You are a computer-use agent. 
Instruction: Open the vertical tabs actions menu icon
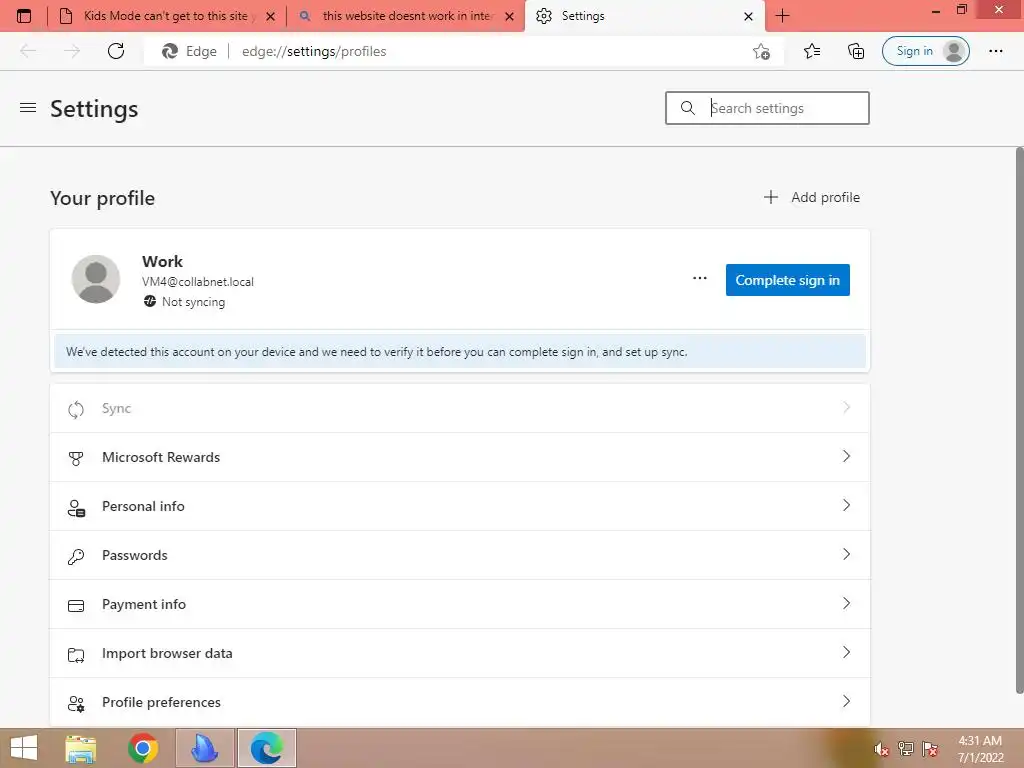click(24, 16)
